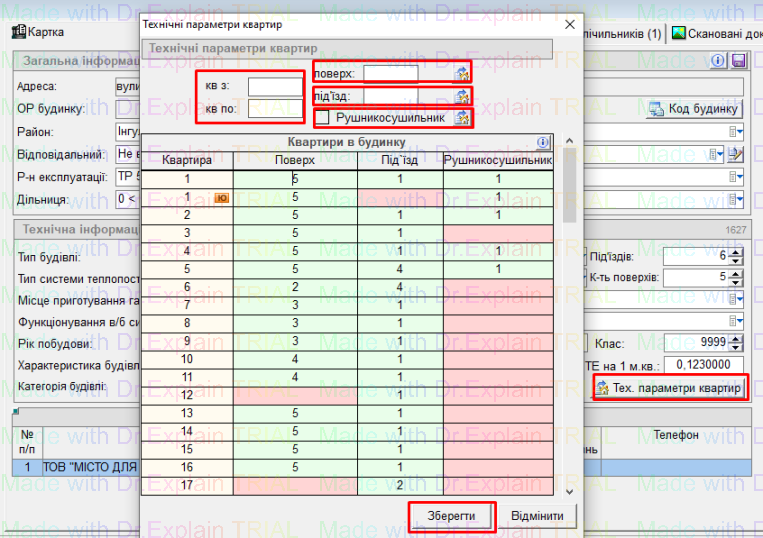This screenshot has width=763, height=538.
Task: Click the apartments table scrollbar down arrow
Action: 570,492
